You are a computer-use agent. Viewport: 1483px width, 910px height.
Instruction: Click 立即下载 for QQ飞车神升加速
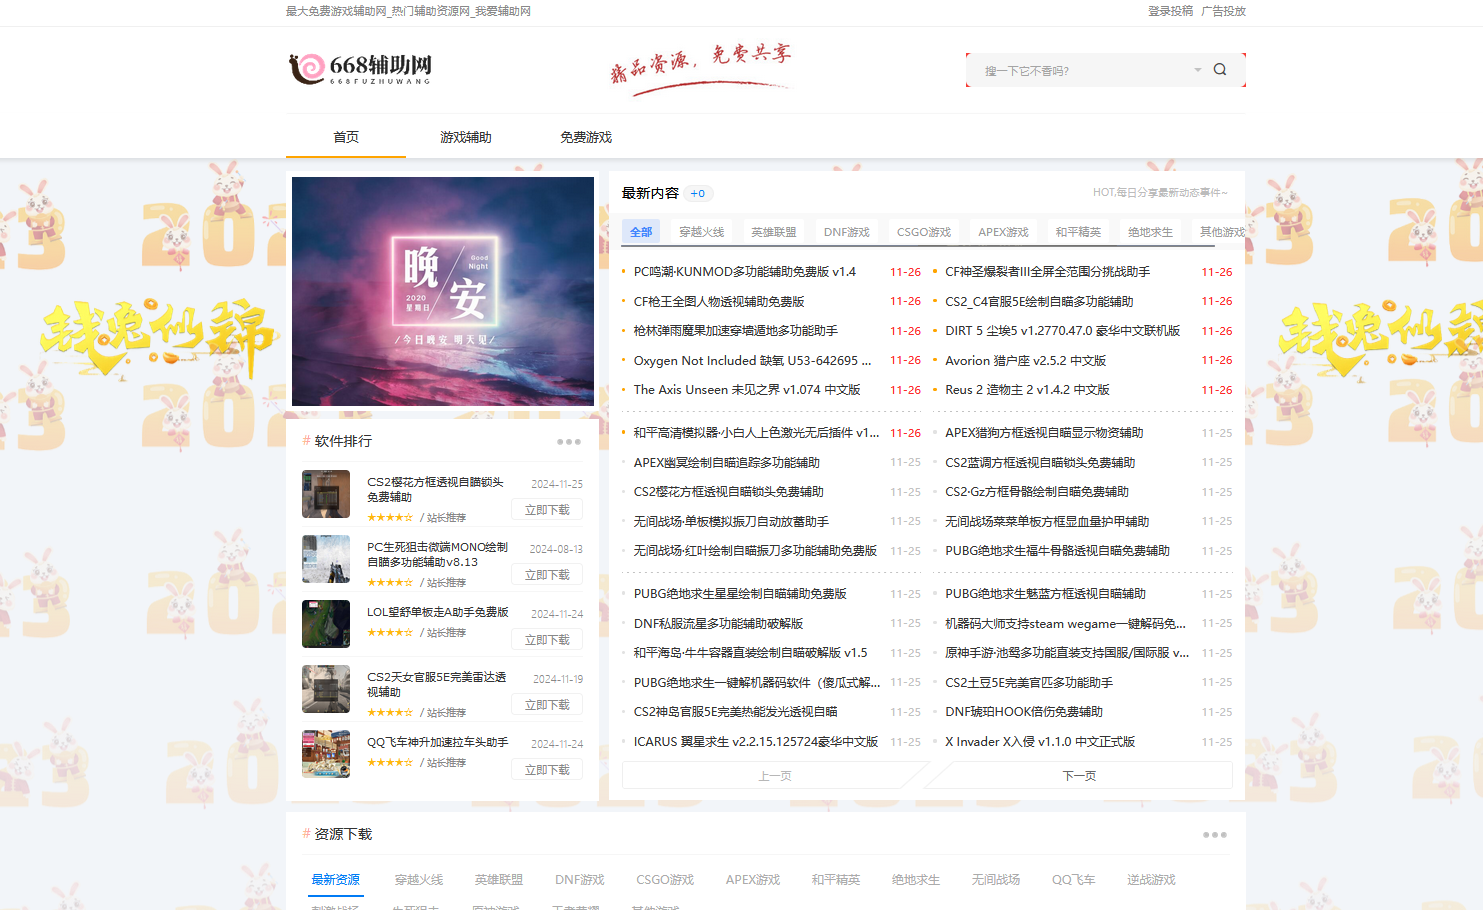pos(547,770)
